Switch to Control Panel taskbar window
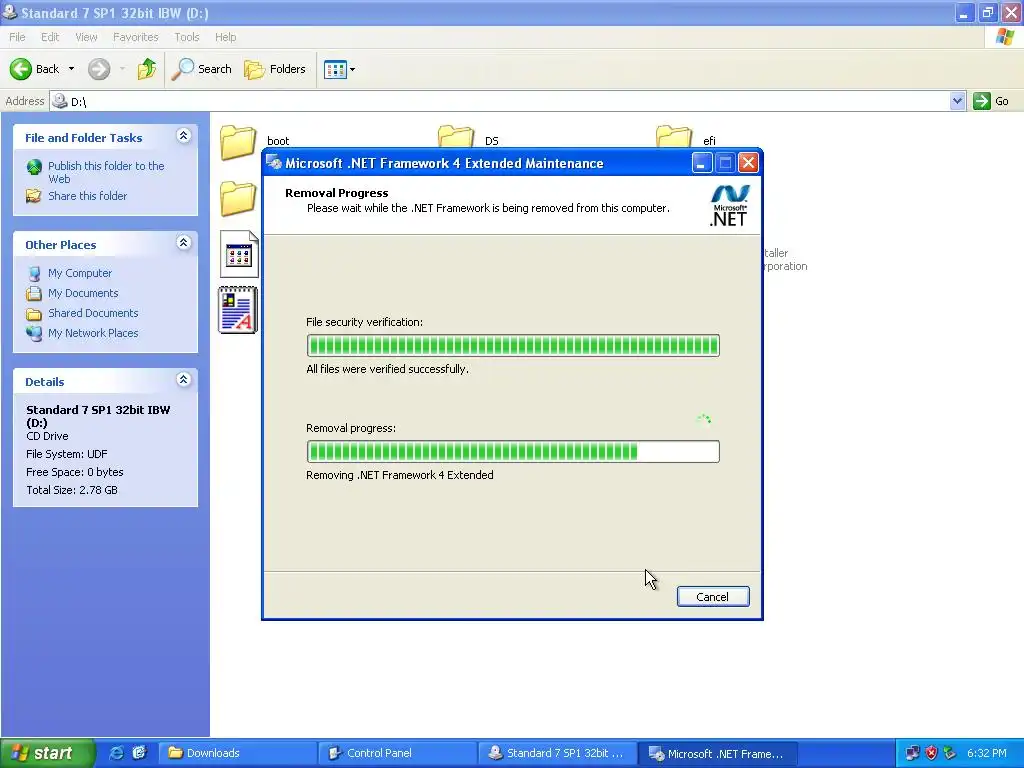 [397, 753]
